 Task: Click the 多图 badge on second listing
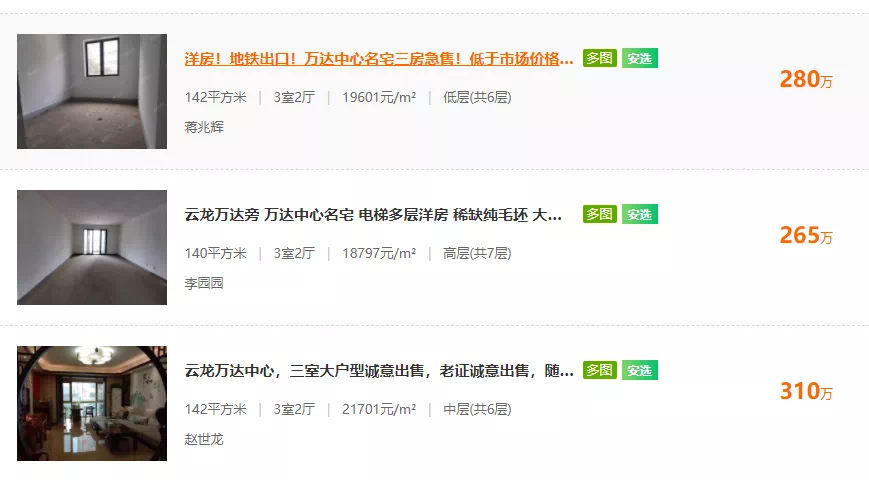600,214
